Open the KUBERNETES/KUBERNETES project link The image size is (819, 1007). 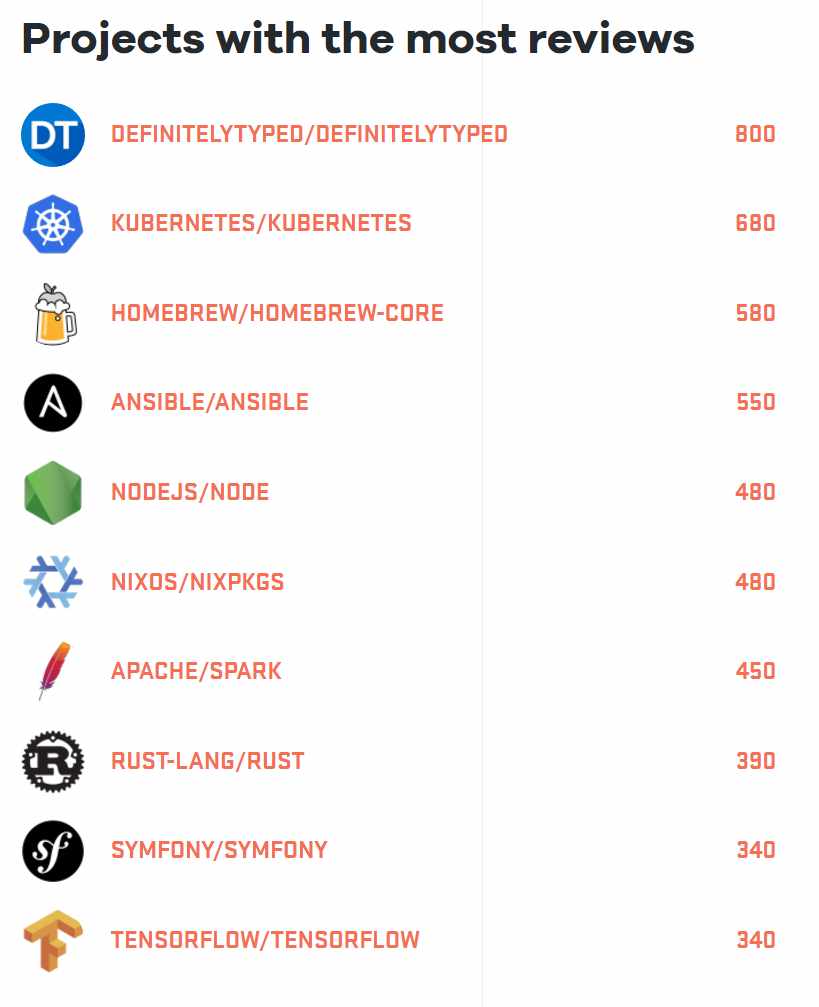pos(261,223)
